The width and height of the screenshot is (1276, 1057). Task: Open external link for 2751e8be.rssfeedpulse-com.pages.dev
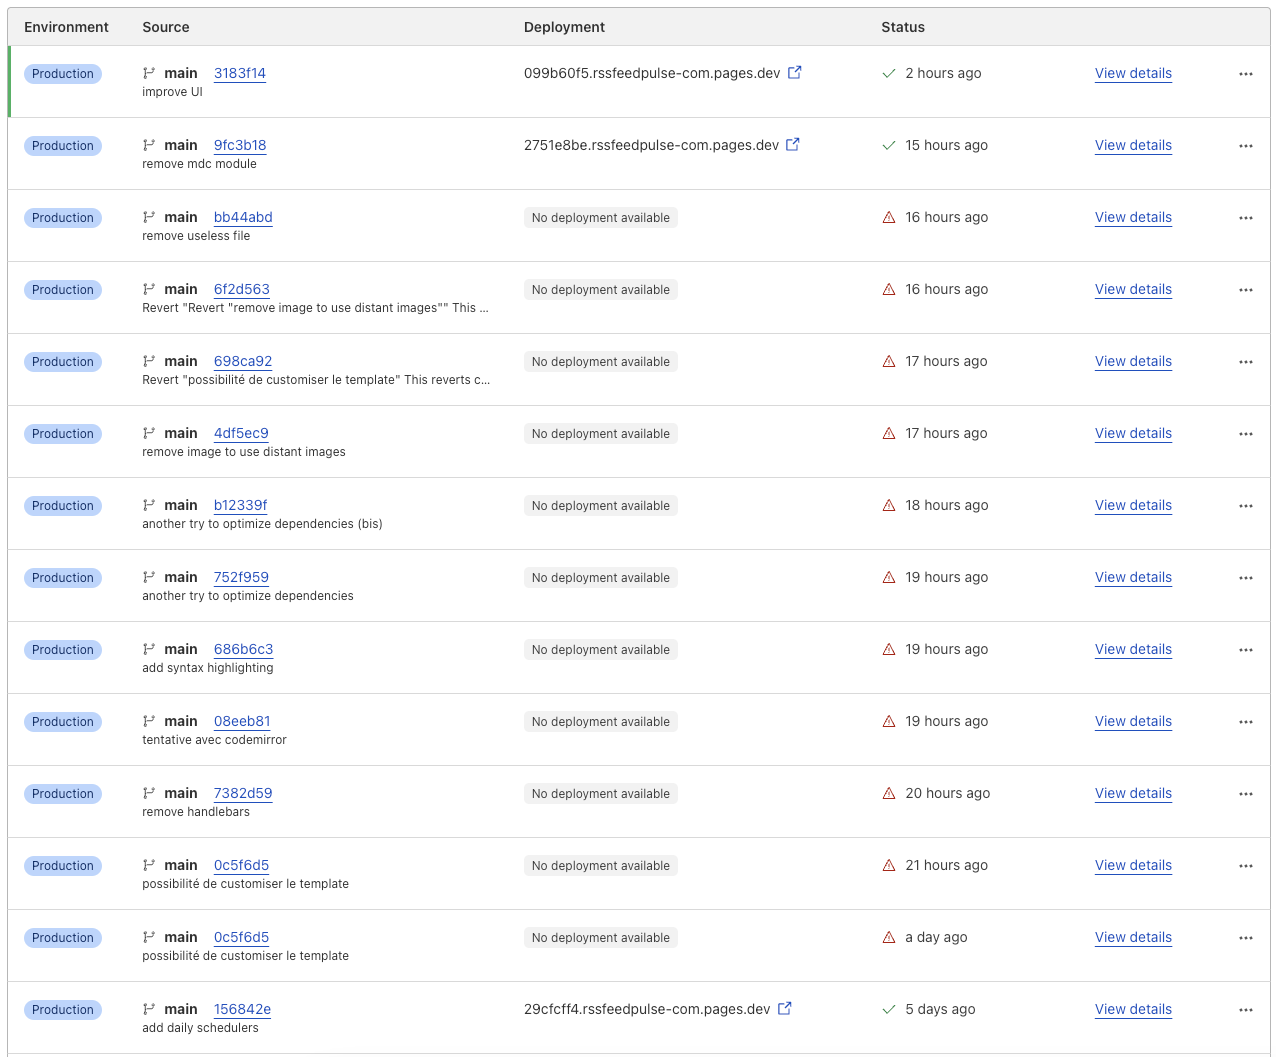(x=792, y=145)
